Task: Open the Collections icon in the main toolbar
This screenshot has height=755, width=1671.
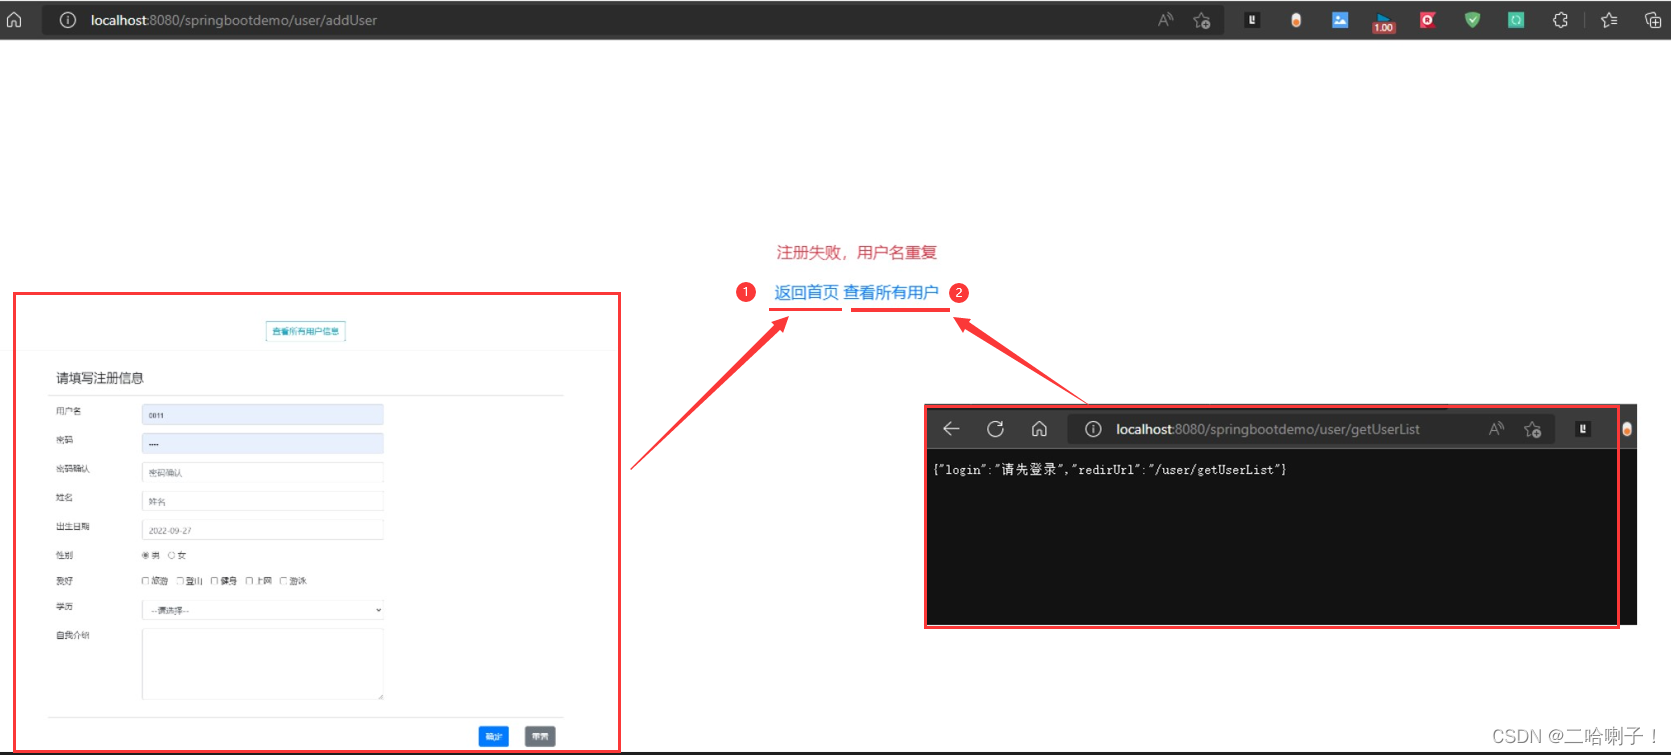Action: (x=1653, y=20)
